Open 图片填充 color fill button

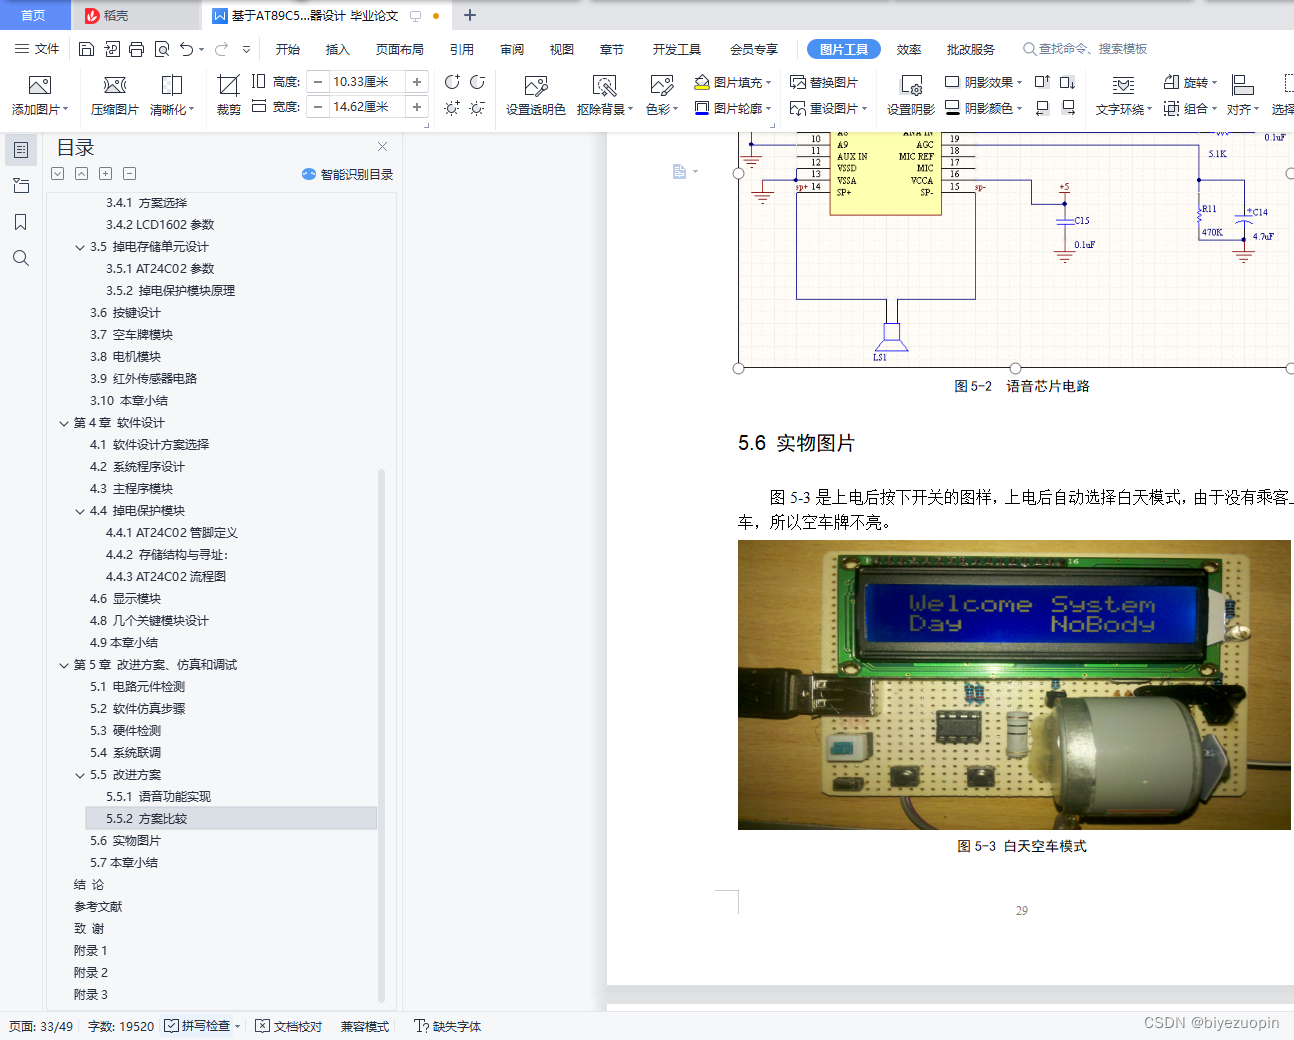733,82
